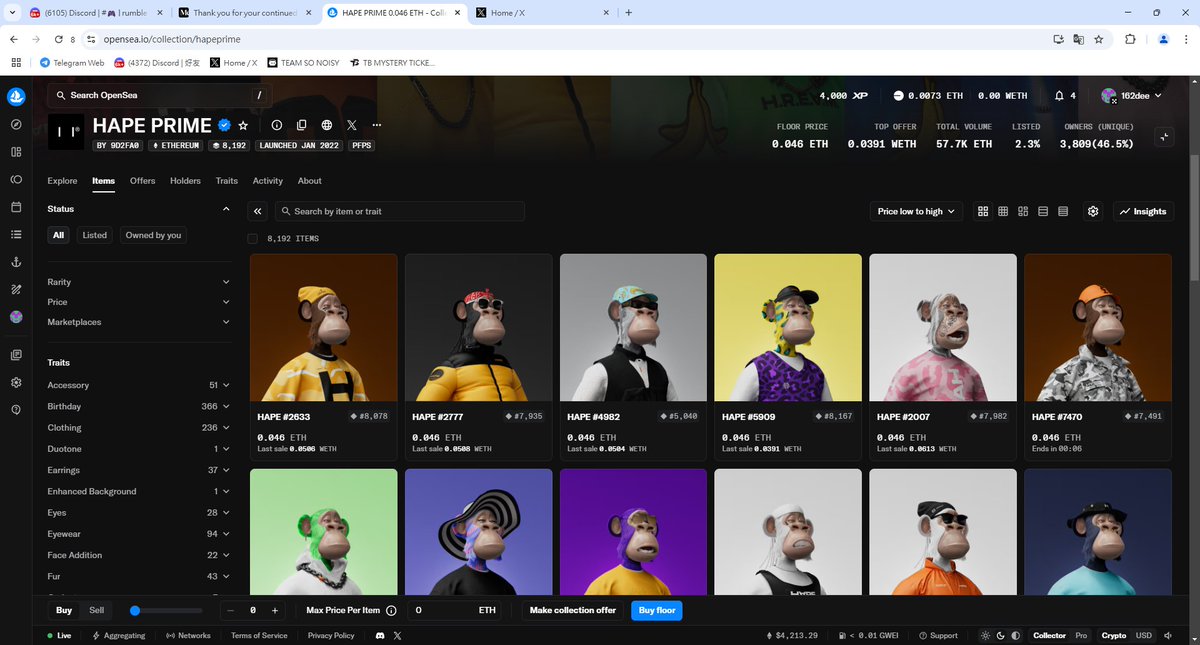Open the calendar Drops icon in sidebar
1200x645 pixels.
(16, 207)
